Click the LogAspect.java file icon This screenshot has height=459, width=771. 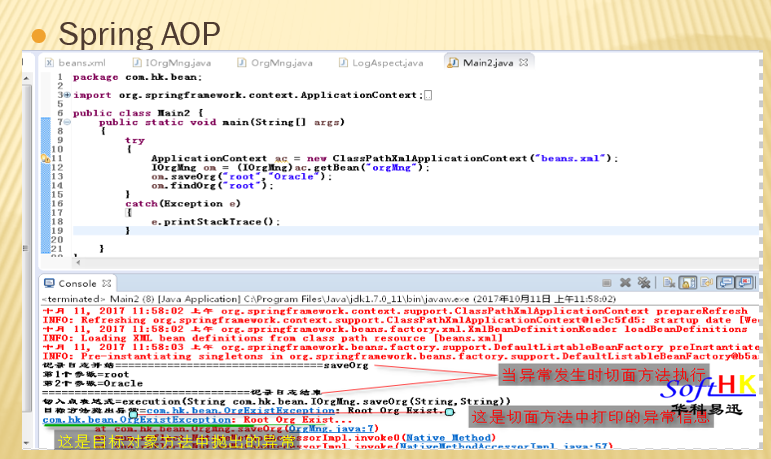pos(343,62)
